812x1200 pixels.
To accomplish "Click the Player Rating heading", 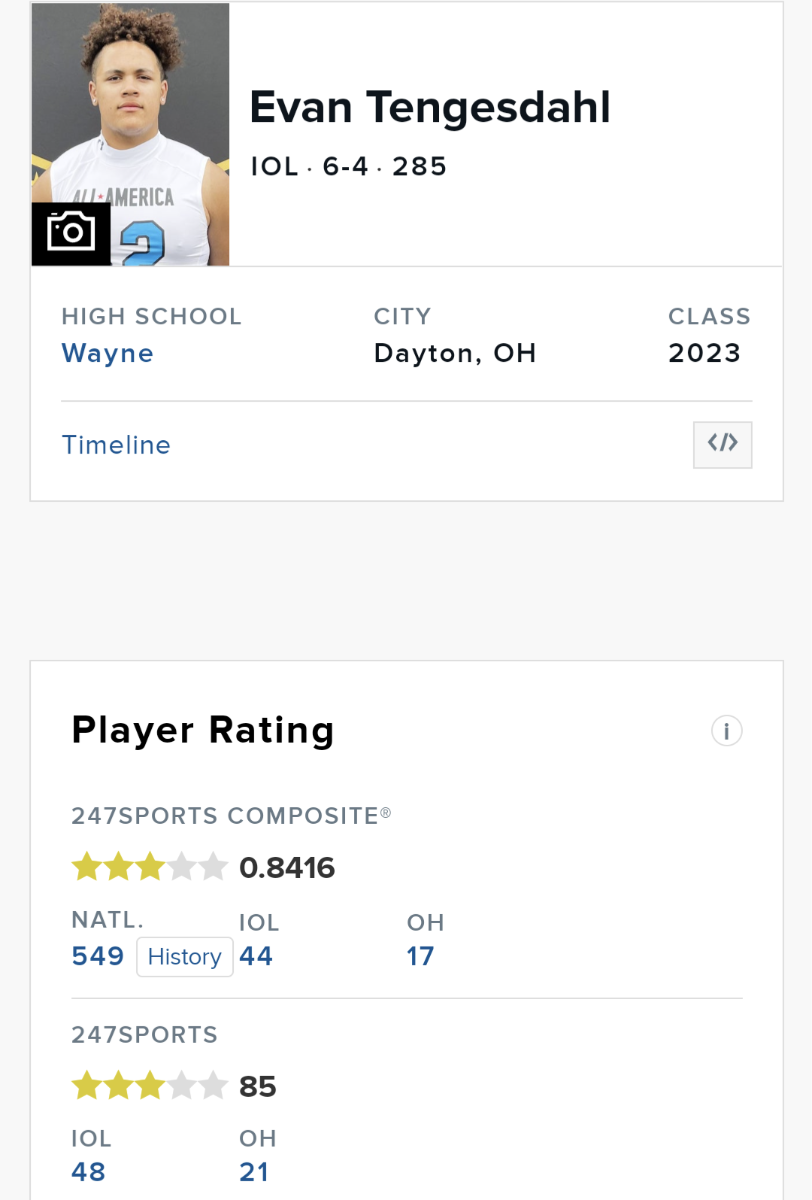I will 203,731.
